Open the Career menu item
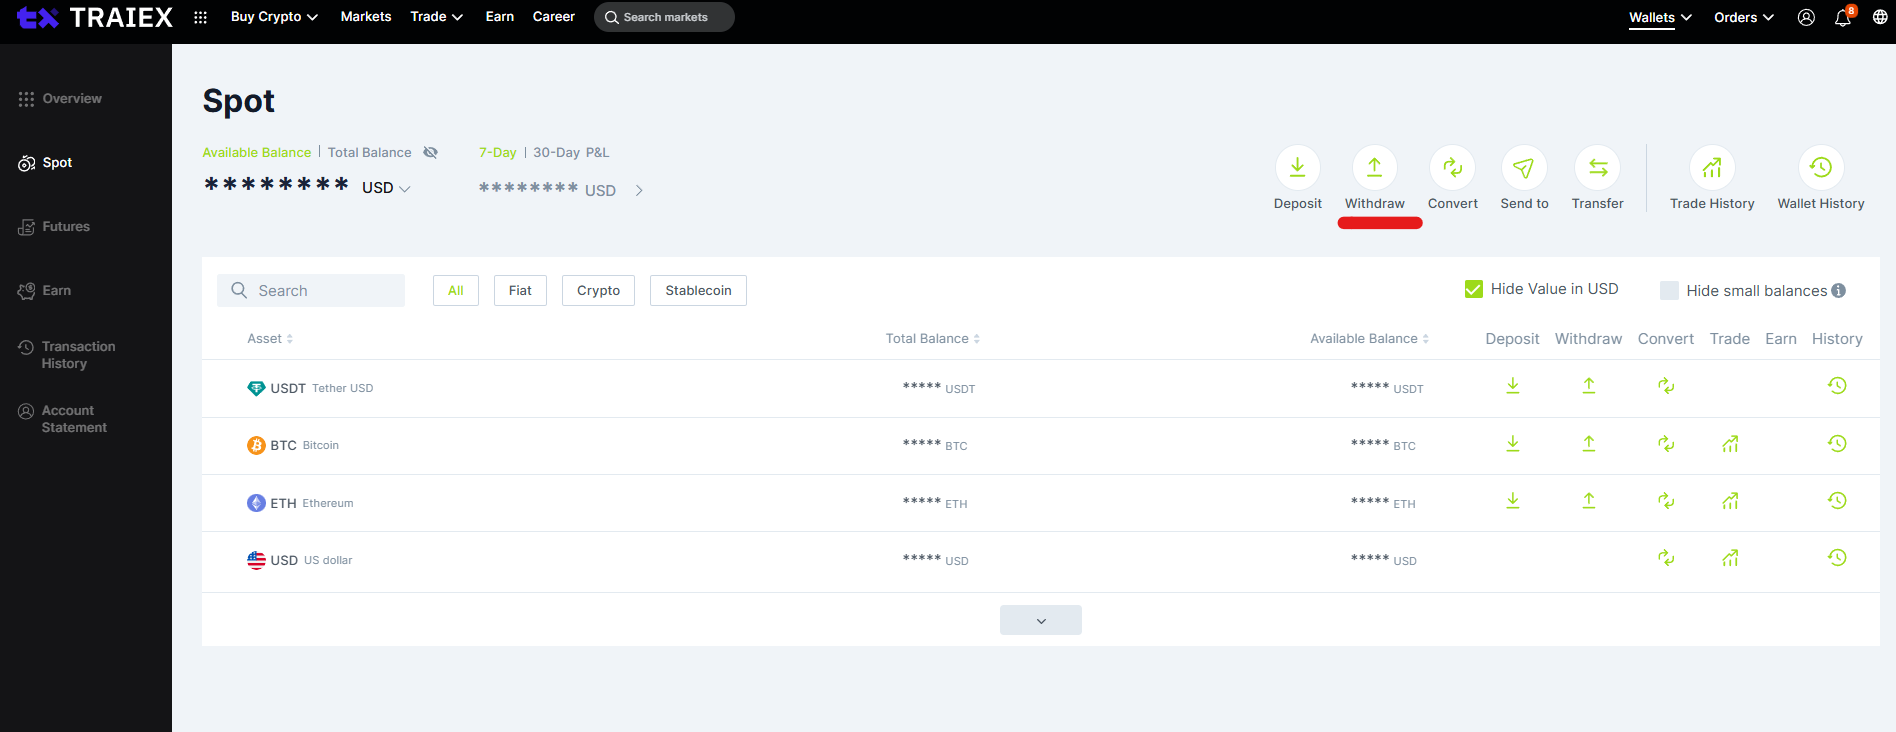 [x=554, y=17]
